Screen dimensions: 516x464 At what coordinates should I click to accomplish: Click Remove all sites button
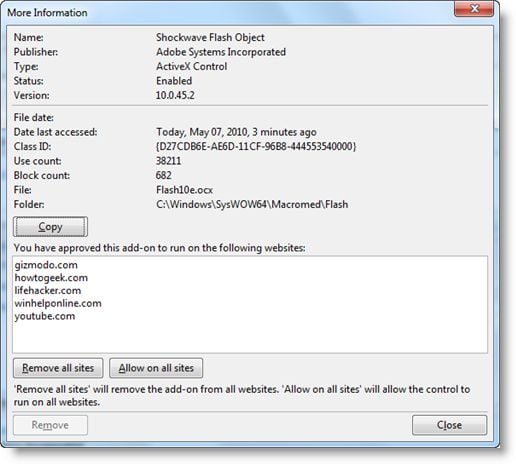[x=58, y=368]
